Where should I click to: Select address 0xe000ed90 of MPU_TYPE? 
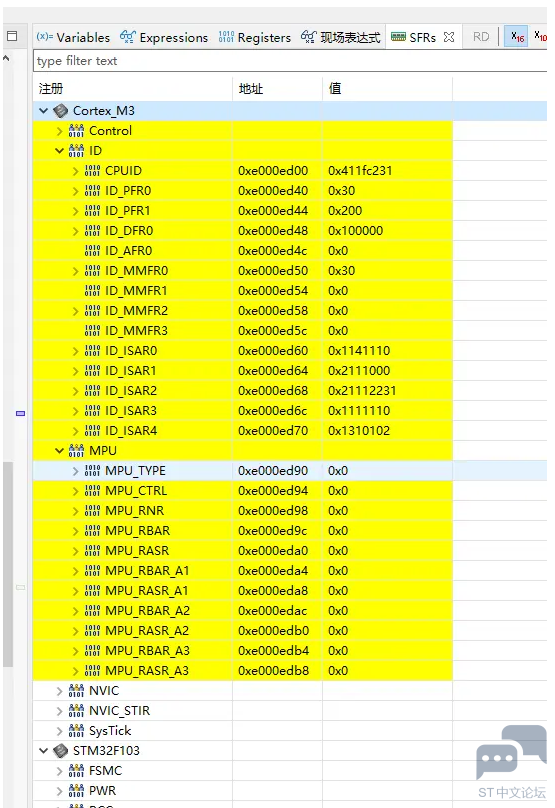273,471
